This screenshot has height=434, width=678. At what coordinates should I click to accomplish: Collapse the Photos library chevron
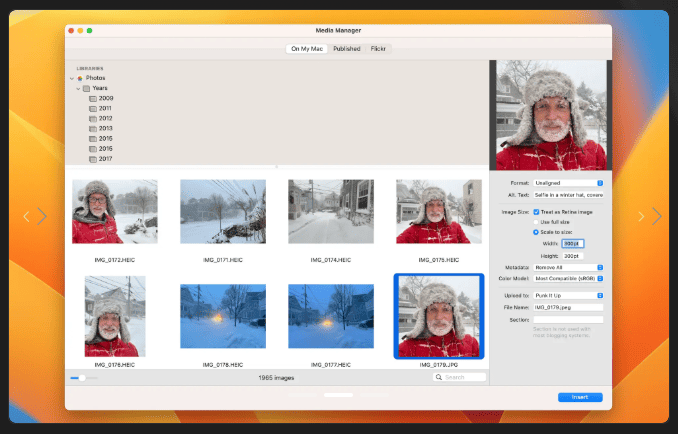(72, 78)
